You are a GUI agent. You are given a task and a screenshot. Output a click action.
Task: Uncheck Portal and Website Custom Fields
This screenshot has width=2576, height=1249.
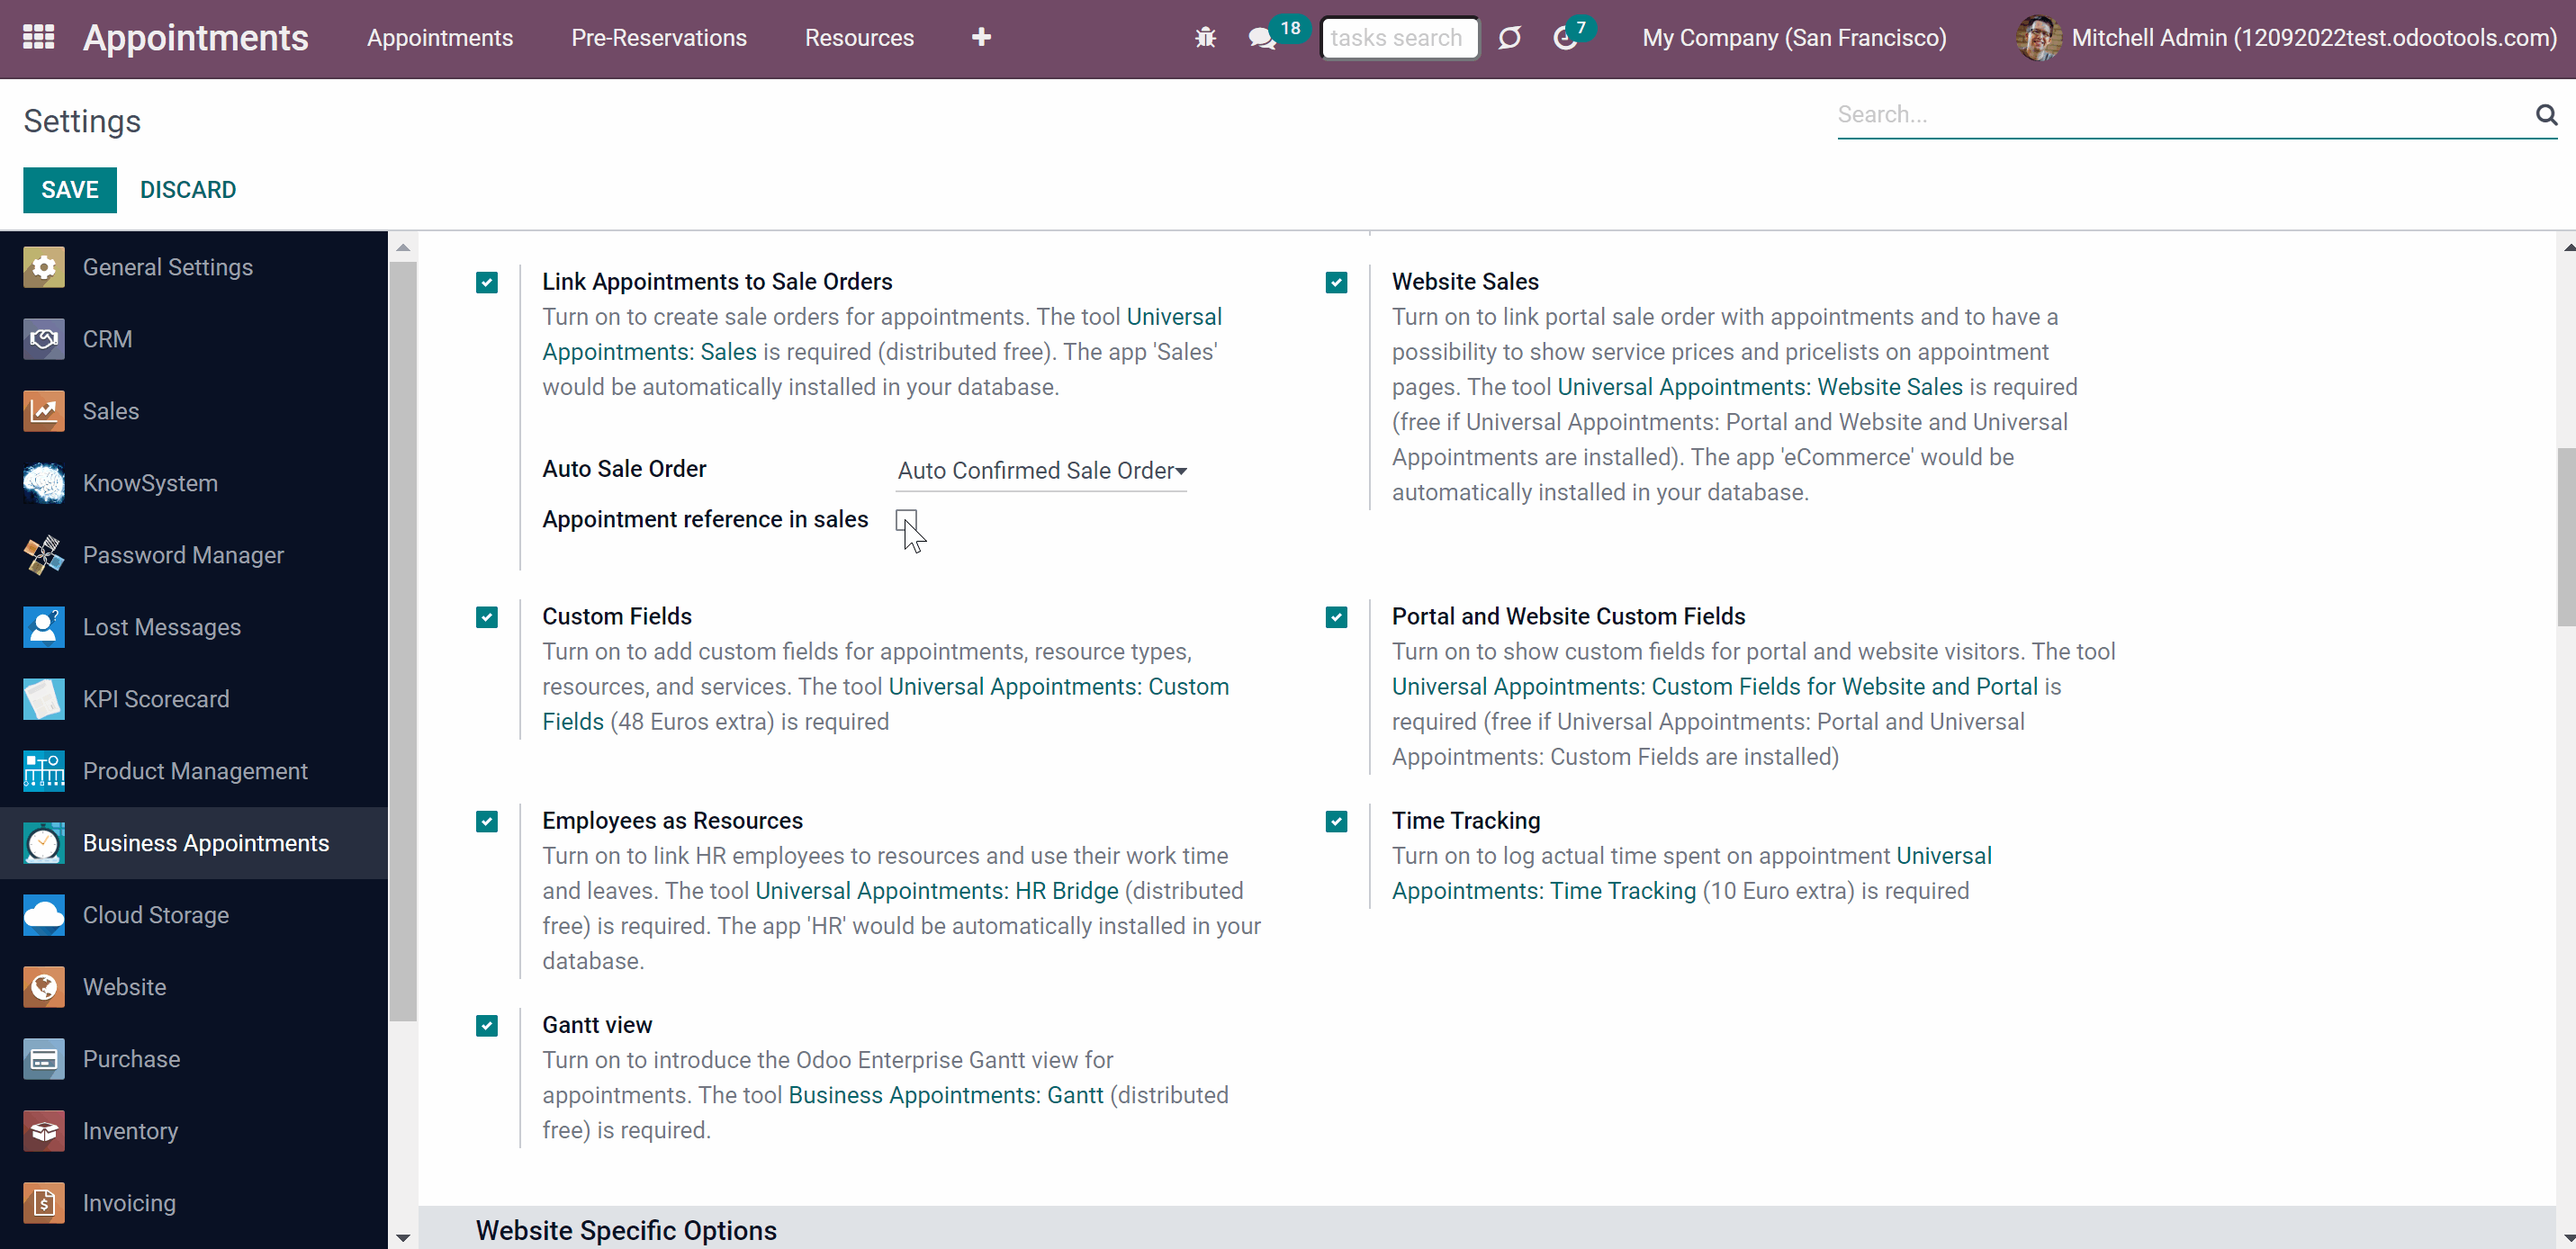1336,617
